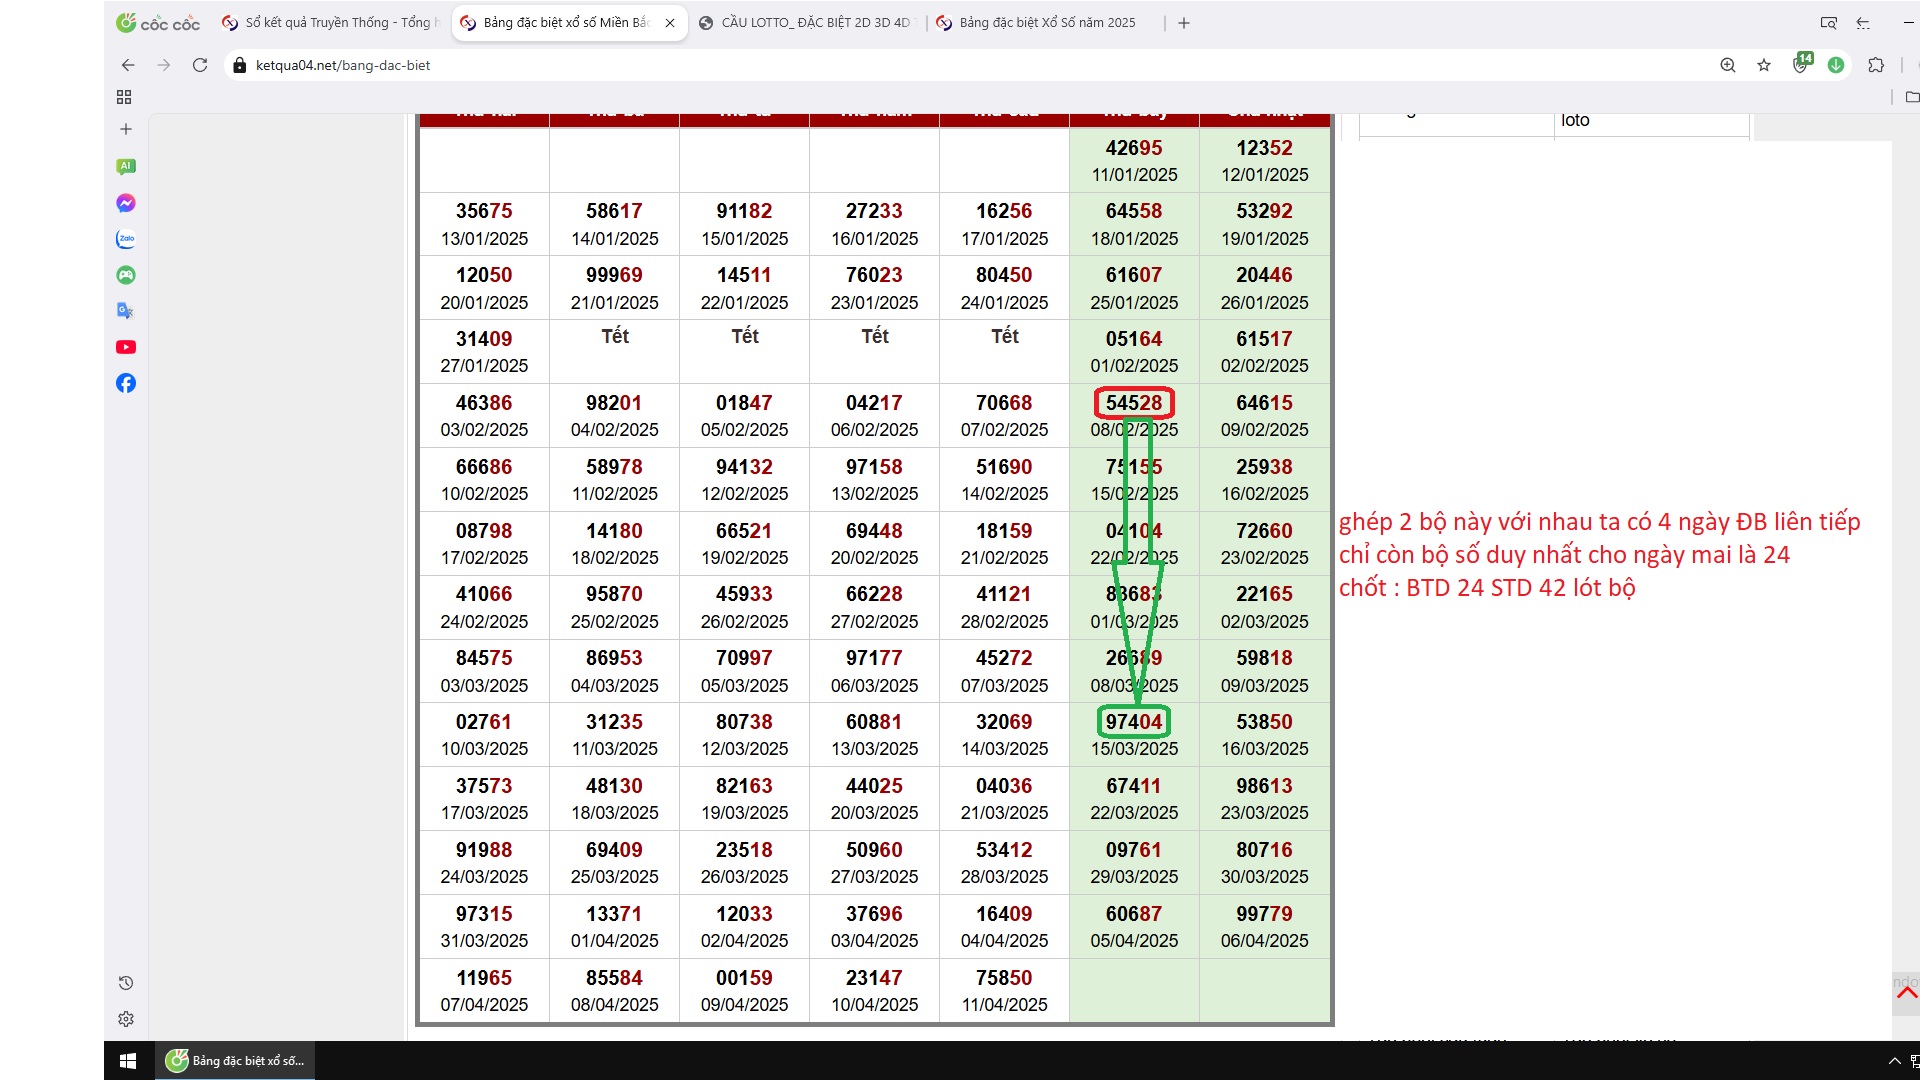This screenshot has height=1080, width=1920.
Task: Click result 99779 dated 06/04/2025
Action: click(x=1264, y=914)
